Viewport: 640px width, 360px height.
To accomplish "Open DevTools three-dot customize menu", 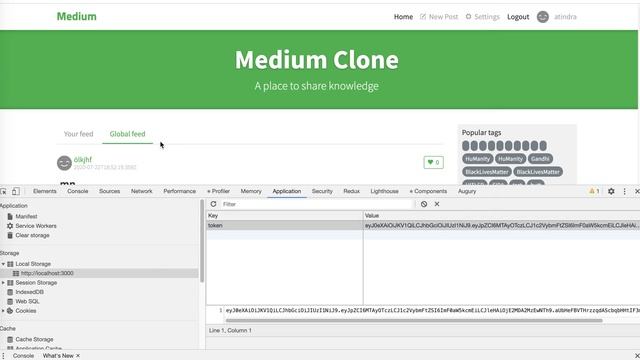I will tap(624, 191).
